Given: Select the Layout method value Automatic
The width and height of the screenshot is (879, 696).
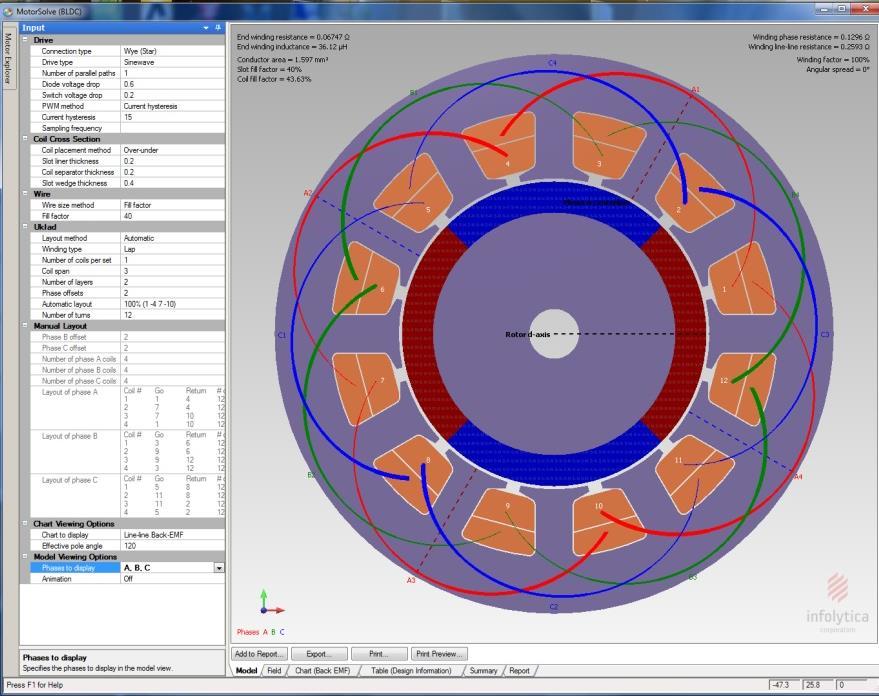Looking at the screenshot, I should coord(172,238).
